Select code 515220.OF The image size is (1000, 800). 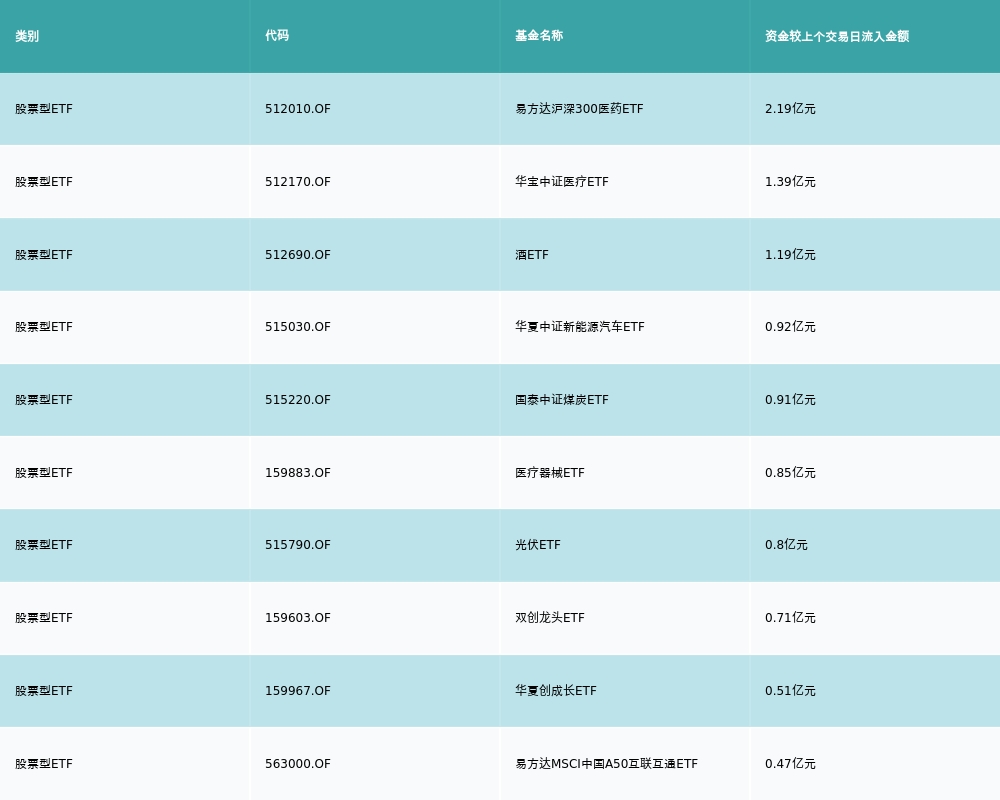pos(298,400)
